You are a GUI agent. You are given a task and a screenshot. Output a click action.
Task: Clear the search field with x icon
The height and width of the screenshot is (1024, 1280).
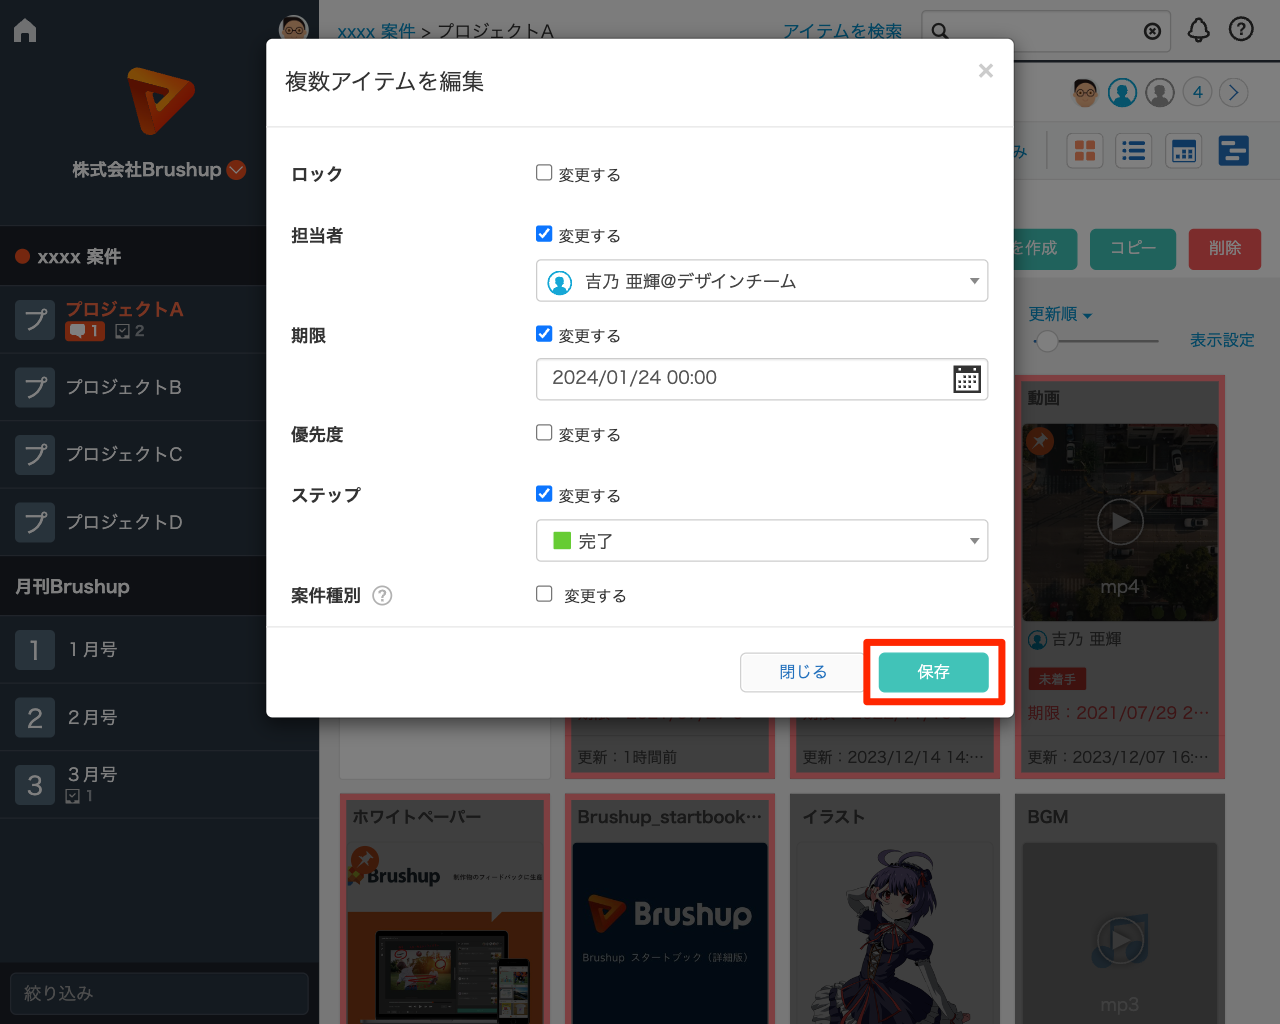point(1152,31)
